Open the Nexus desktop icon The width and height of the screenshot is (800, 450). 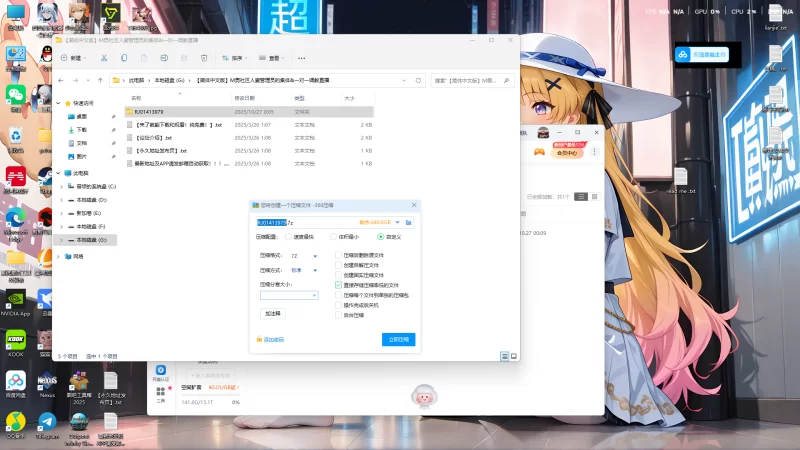pos(47,384)
